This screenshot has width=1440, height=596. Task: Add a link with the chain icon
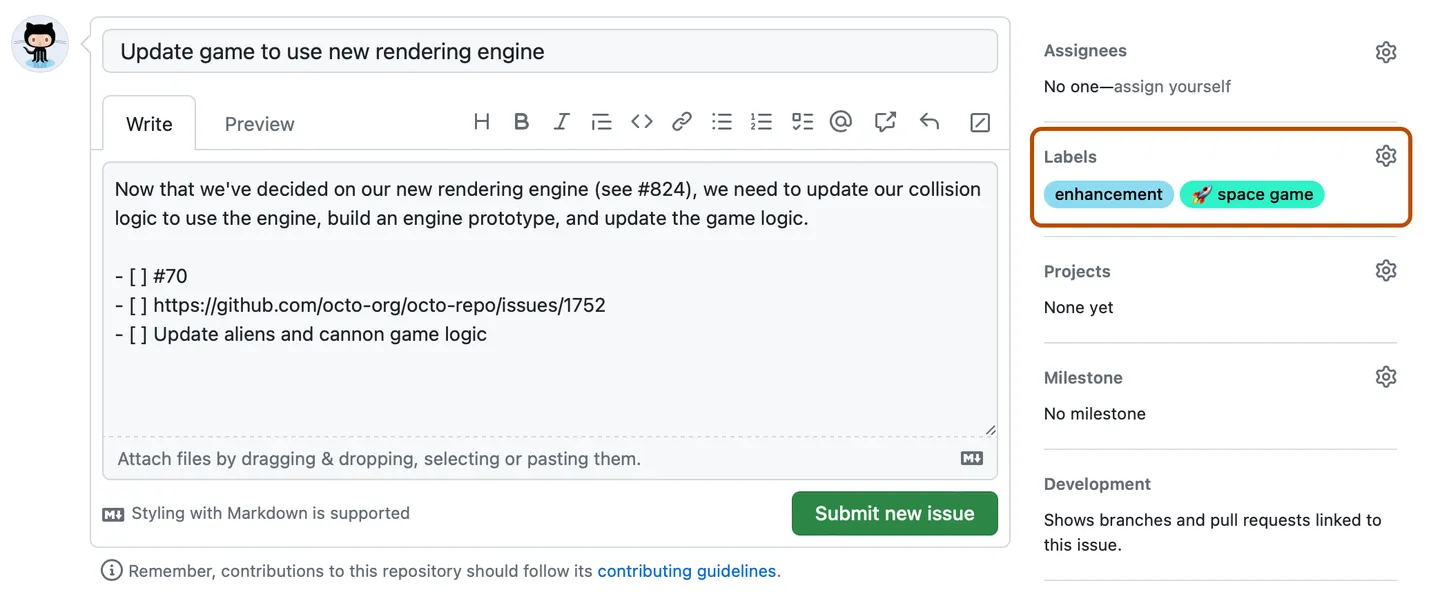pos(682,122)
